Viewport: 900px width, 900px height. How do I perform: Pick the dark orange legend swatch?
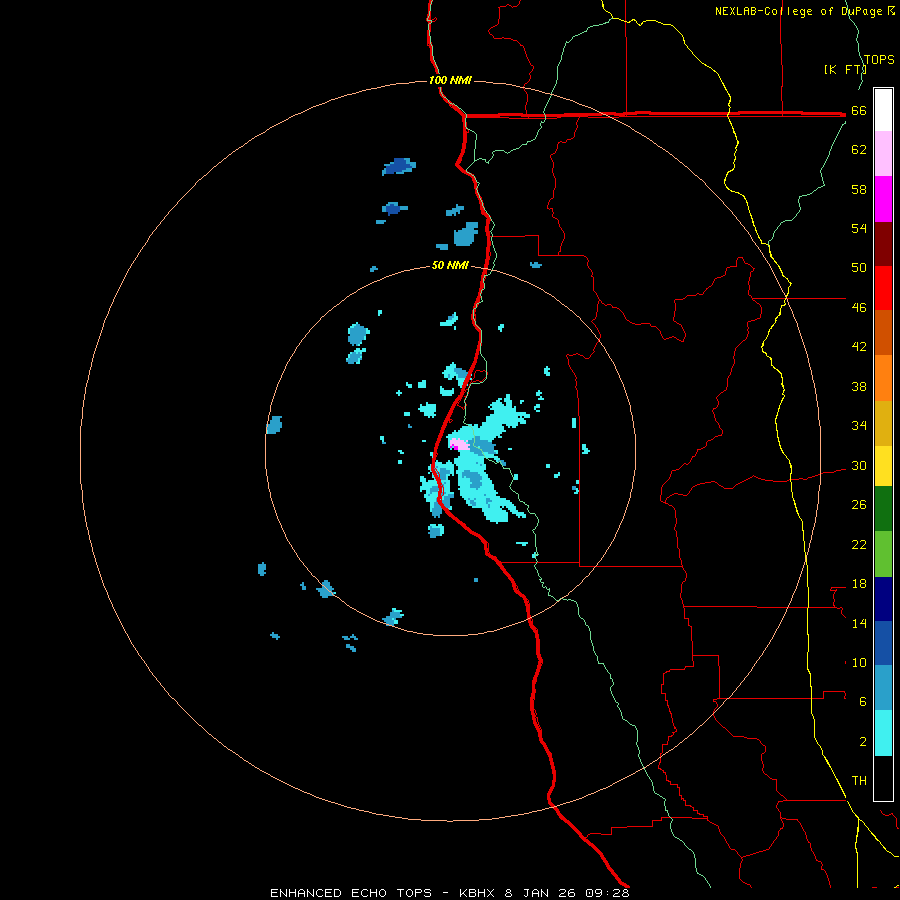(883, 333)
